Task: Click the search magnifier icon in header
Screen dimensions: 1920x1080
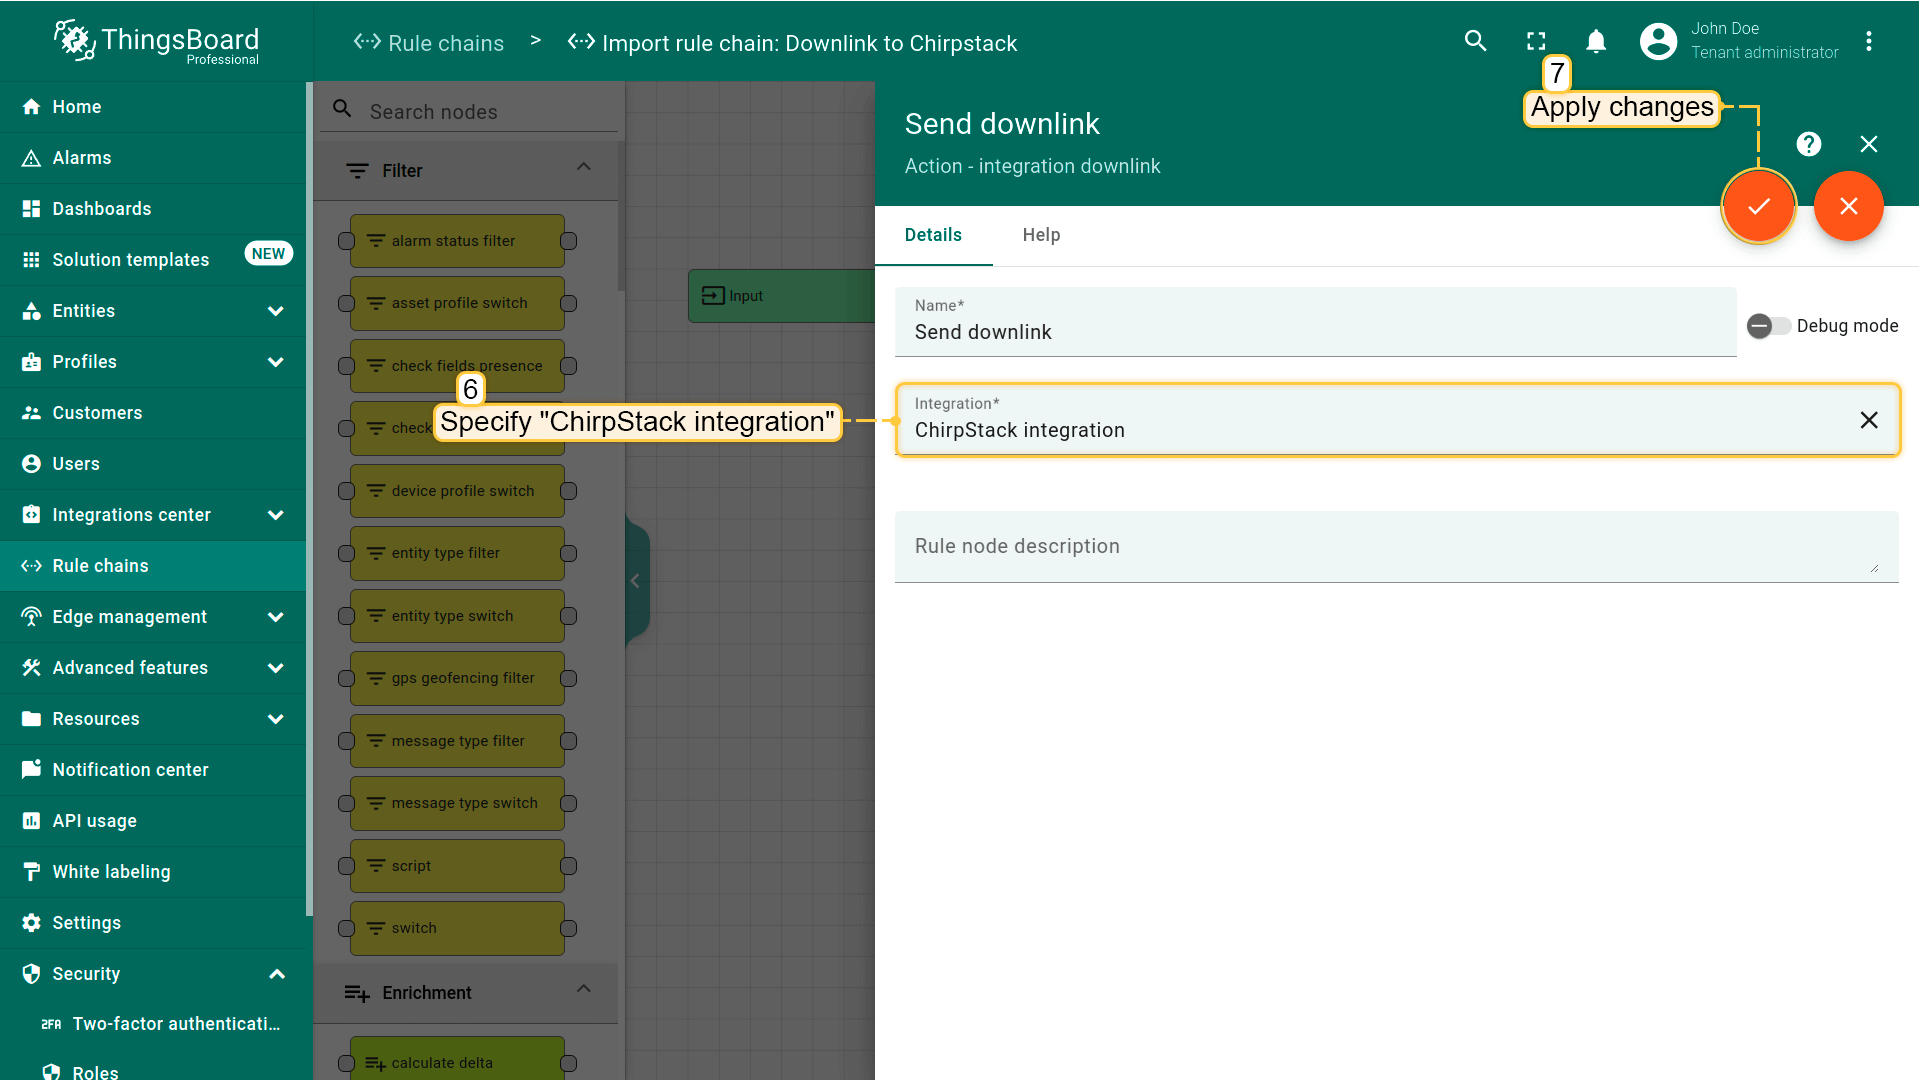Action: (x=1475, y=41)
